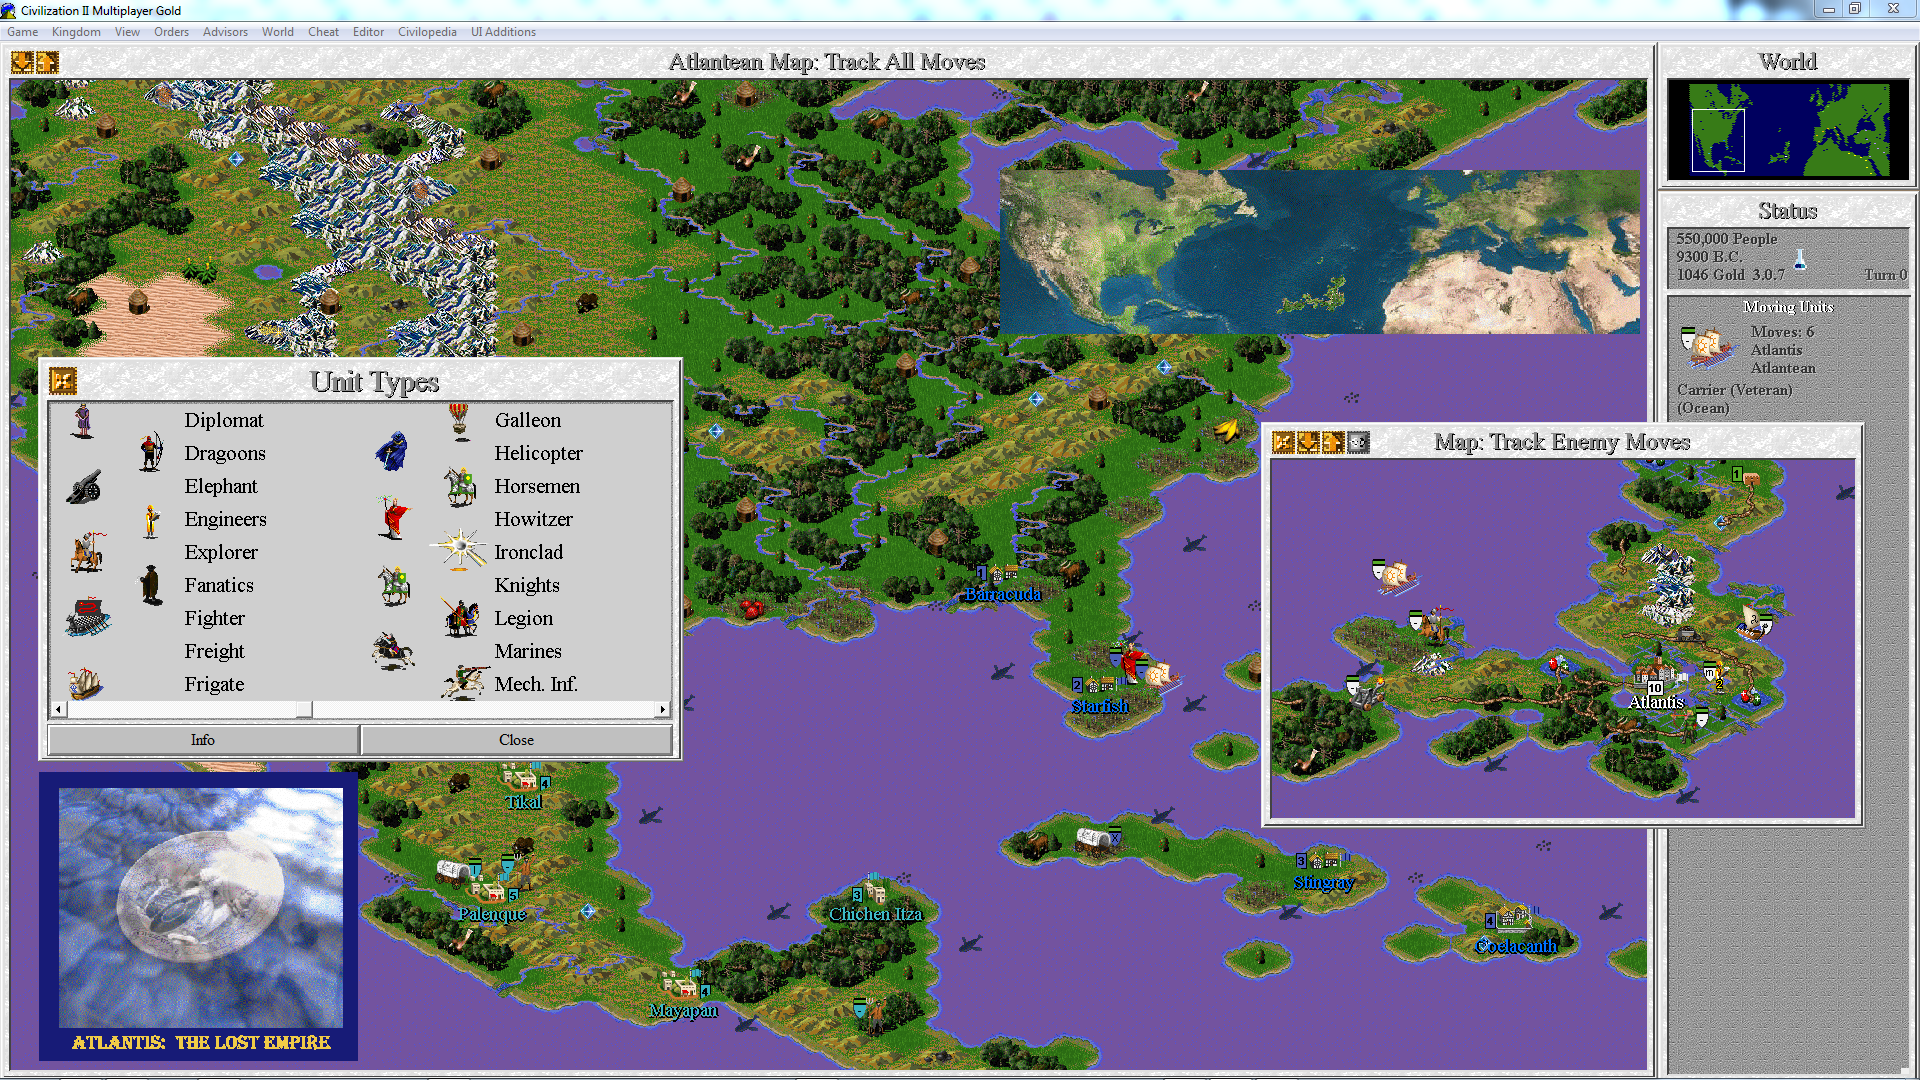Select the blue hooded figure icon beside Helicopter

point(393,452)
